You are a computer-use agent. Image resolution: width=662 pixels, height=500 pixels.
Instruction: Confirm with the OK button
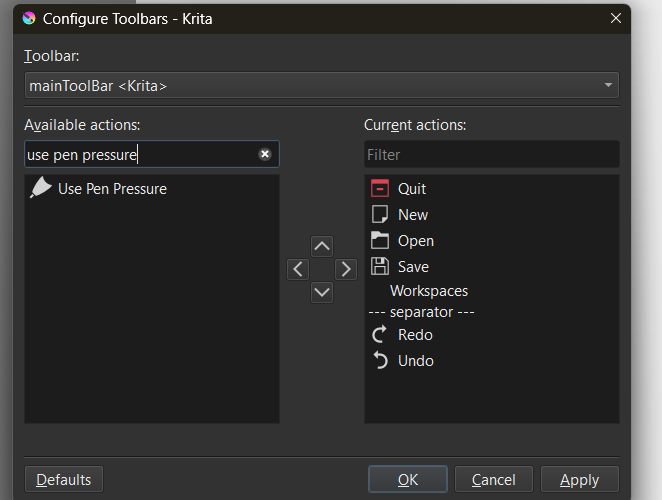click(408, 479)
